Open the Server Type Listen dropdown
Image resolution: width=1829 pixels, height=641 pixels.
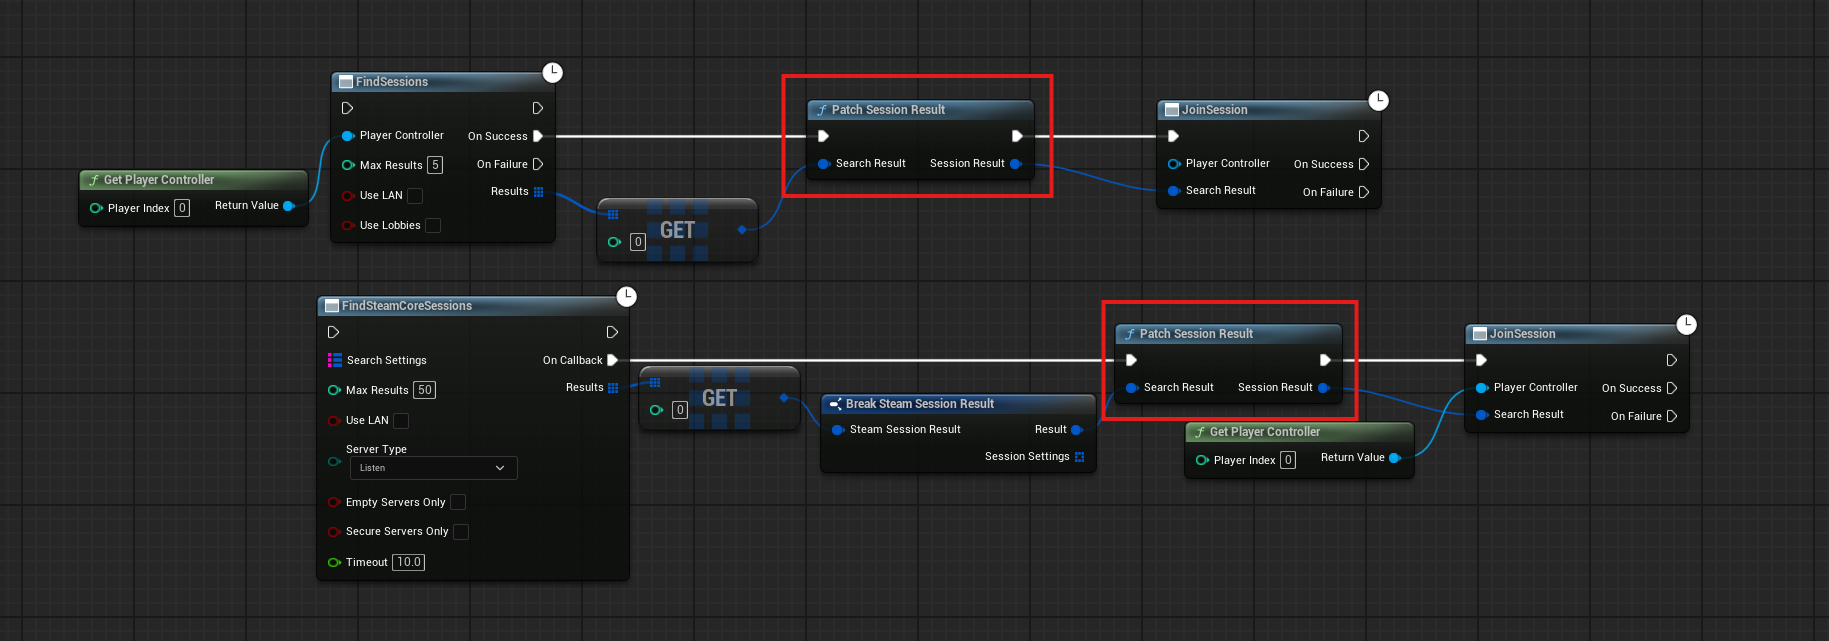(x=432, y=468)
